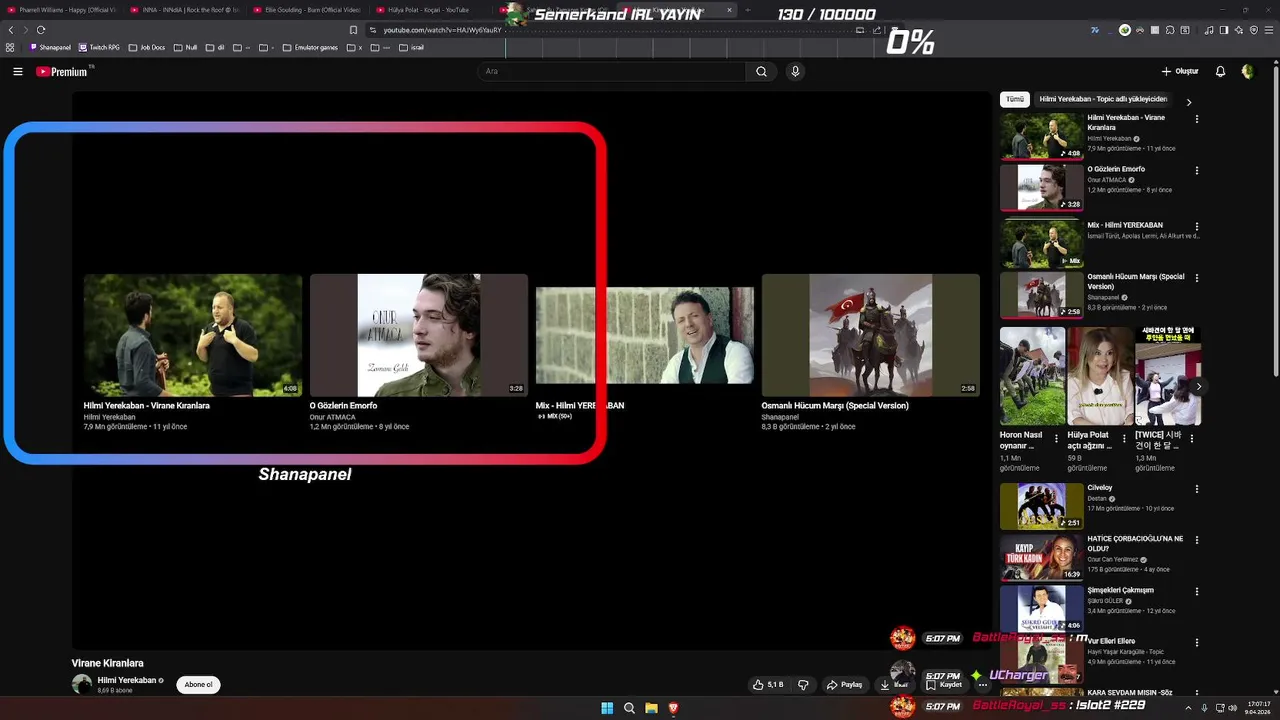Image resolution: width=1280 pixels, height=720 pixels.
Task: Open Windows taskbar search
Action: (x=629, y=708)
